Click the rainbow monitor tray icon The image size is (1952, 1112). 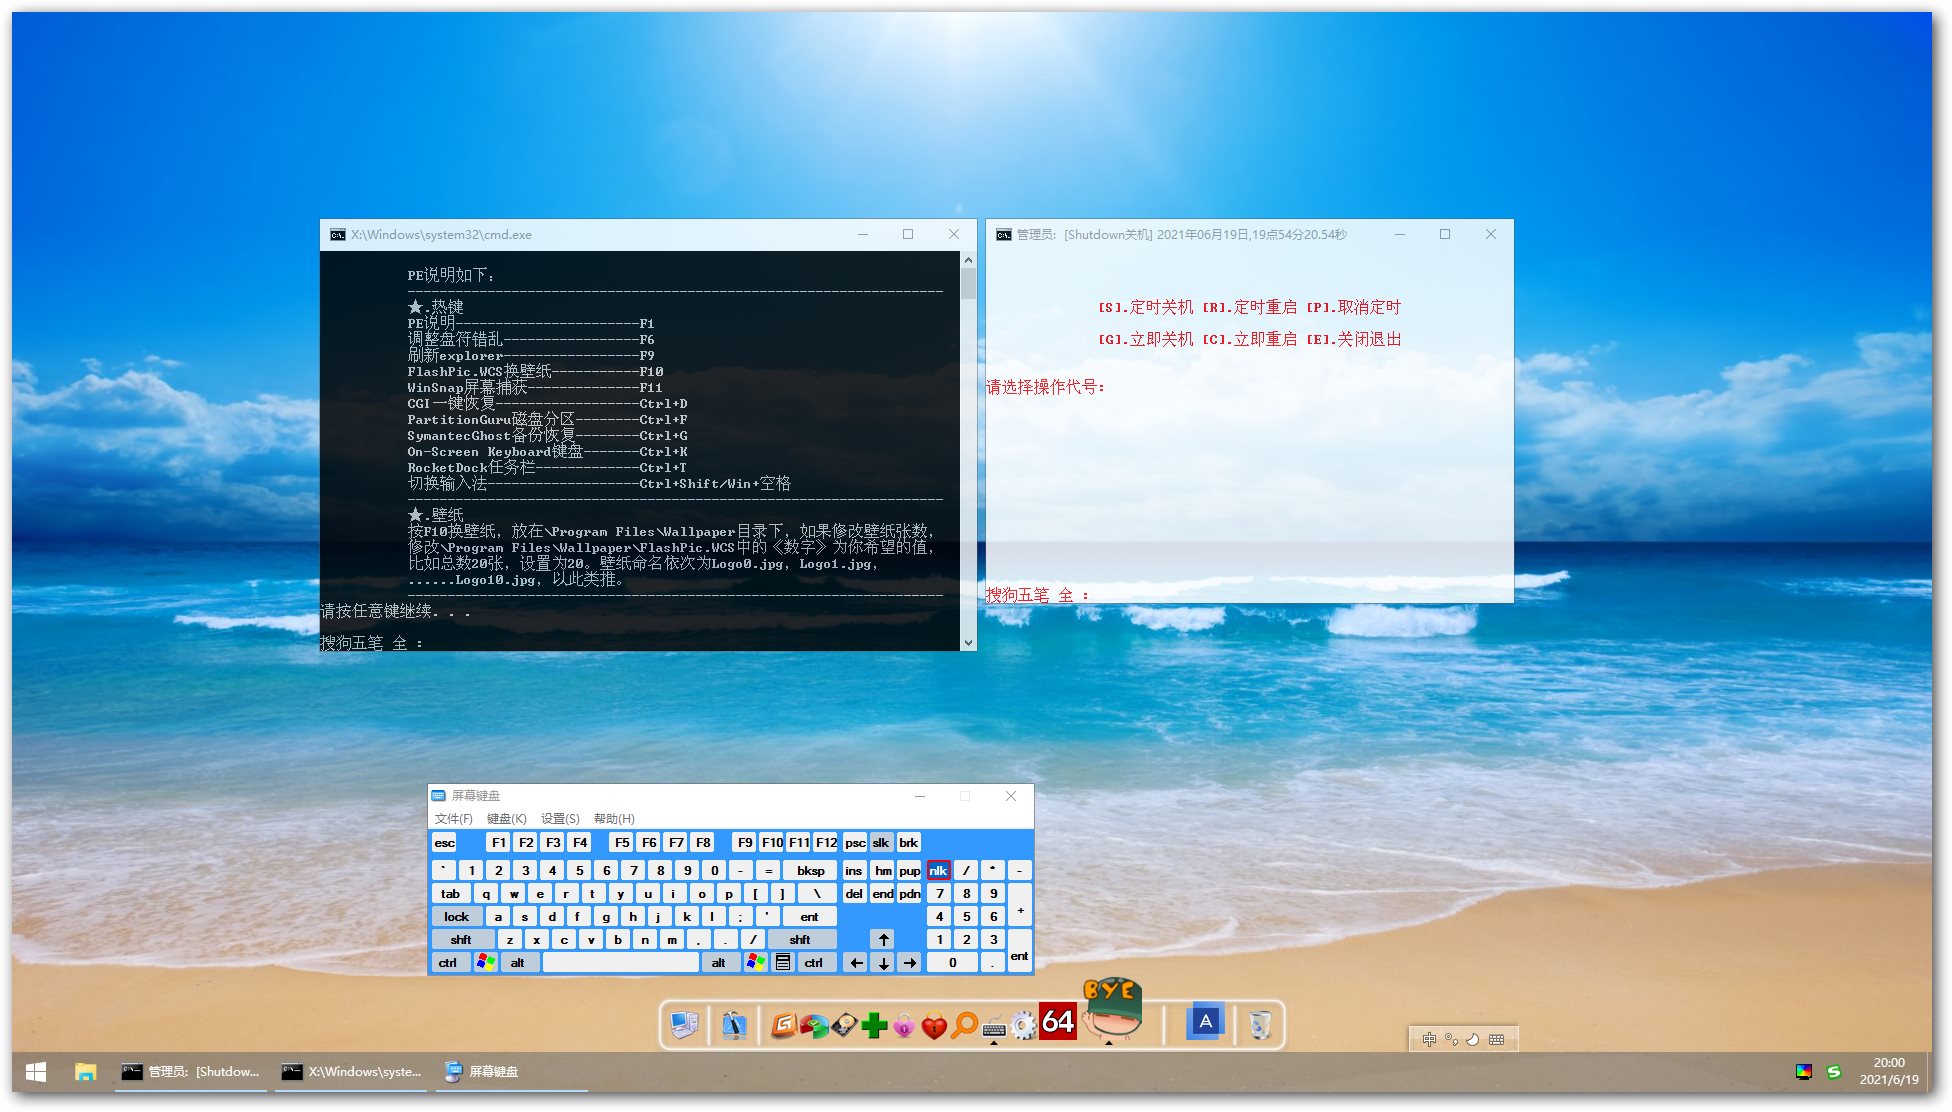tap(1804, 1072)
